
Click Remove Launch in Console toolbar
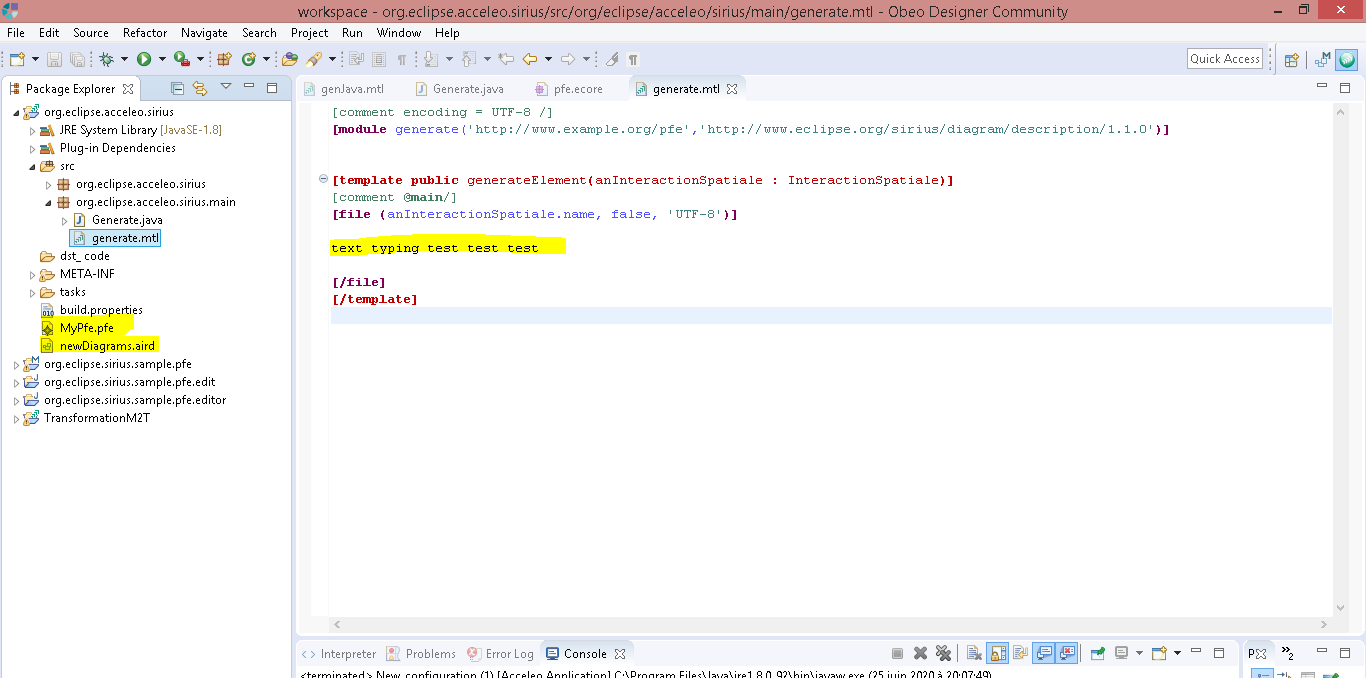click(921, 653)
